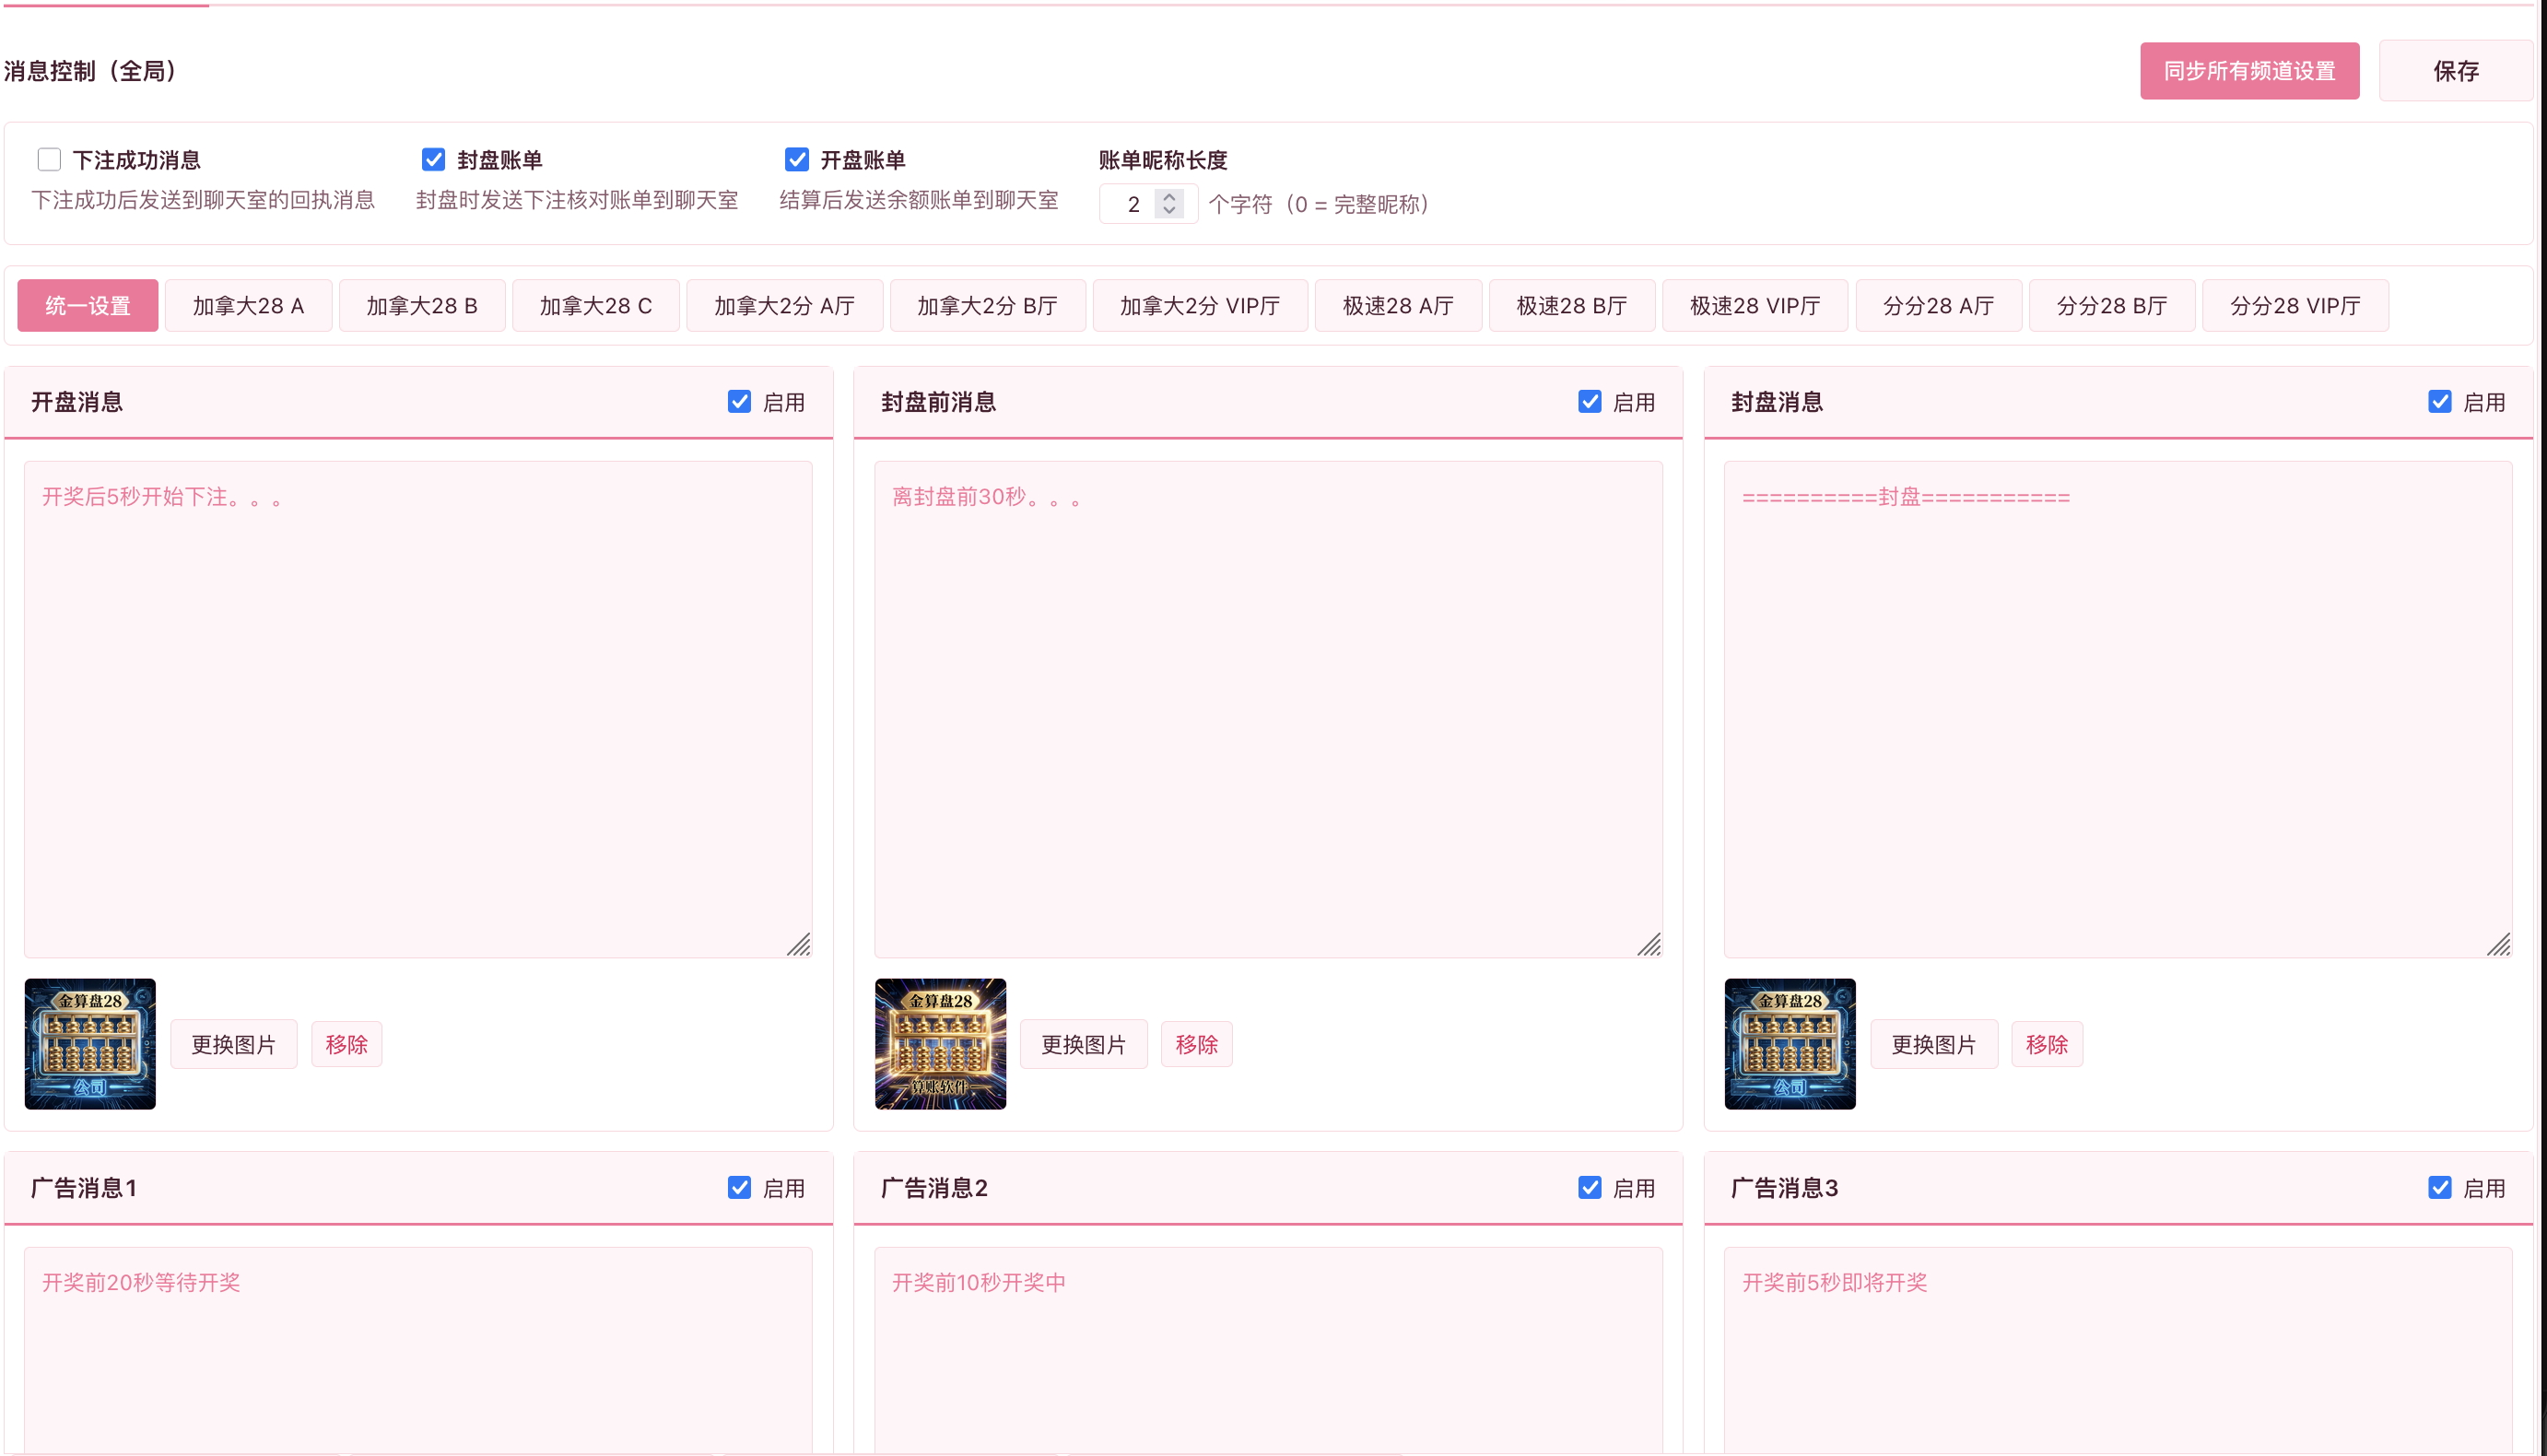Screen dimensions: 2547x1456
Task: Click resize handle of 封盘消息 text area
Action: pos(2499,945)
